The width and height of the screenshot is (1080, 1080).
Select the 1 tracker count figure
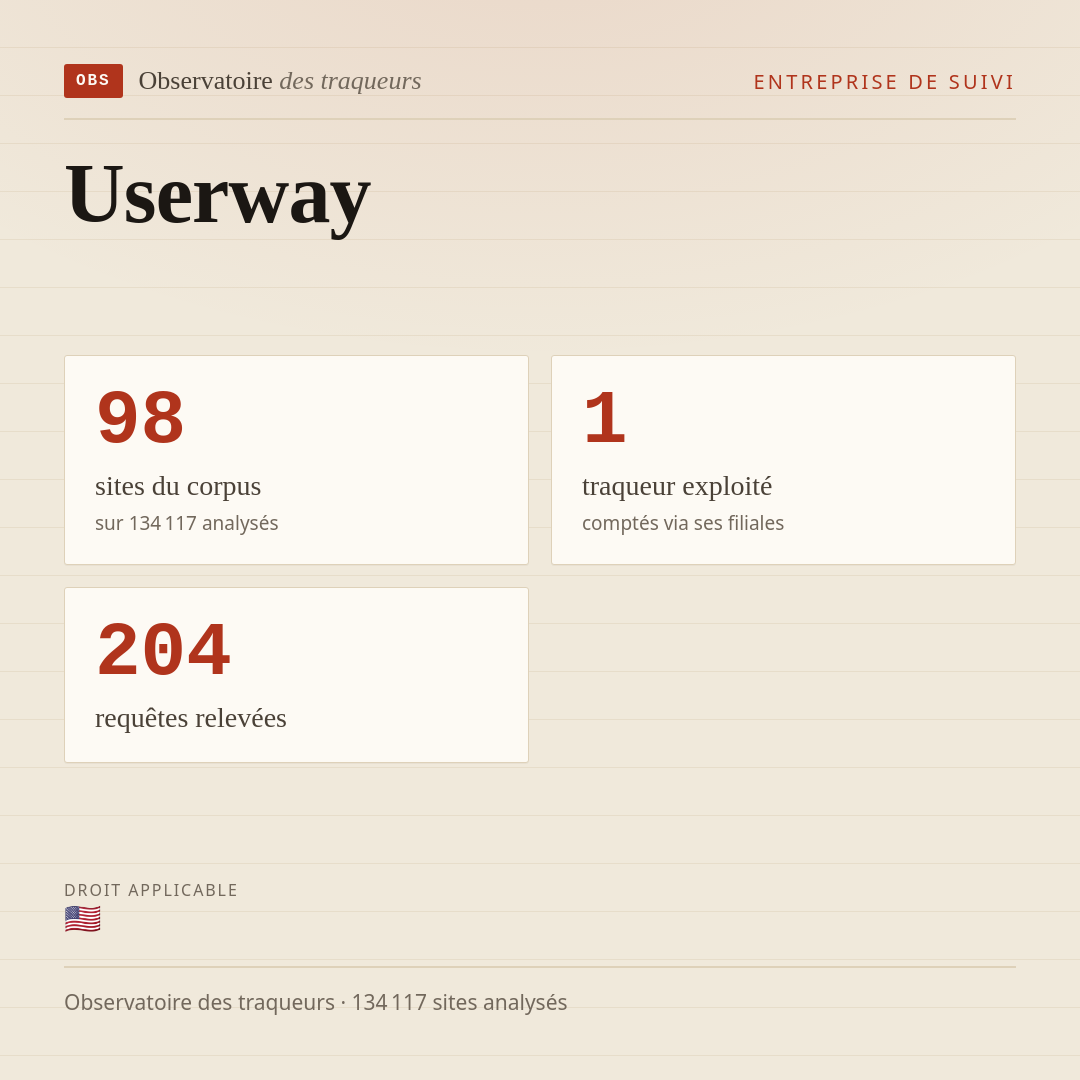(x=605, y=419)
